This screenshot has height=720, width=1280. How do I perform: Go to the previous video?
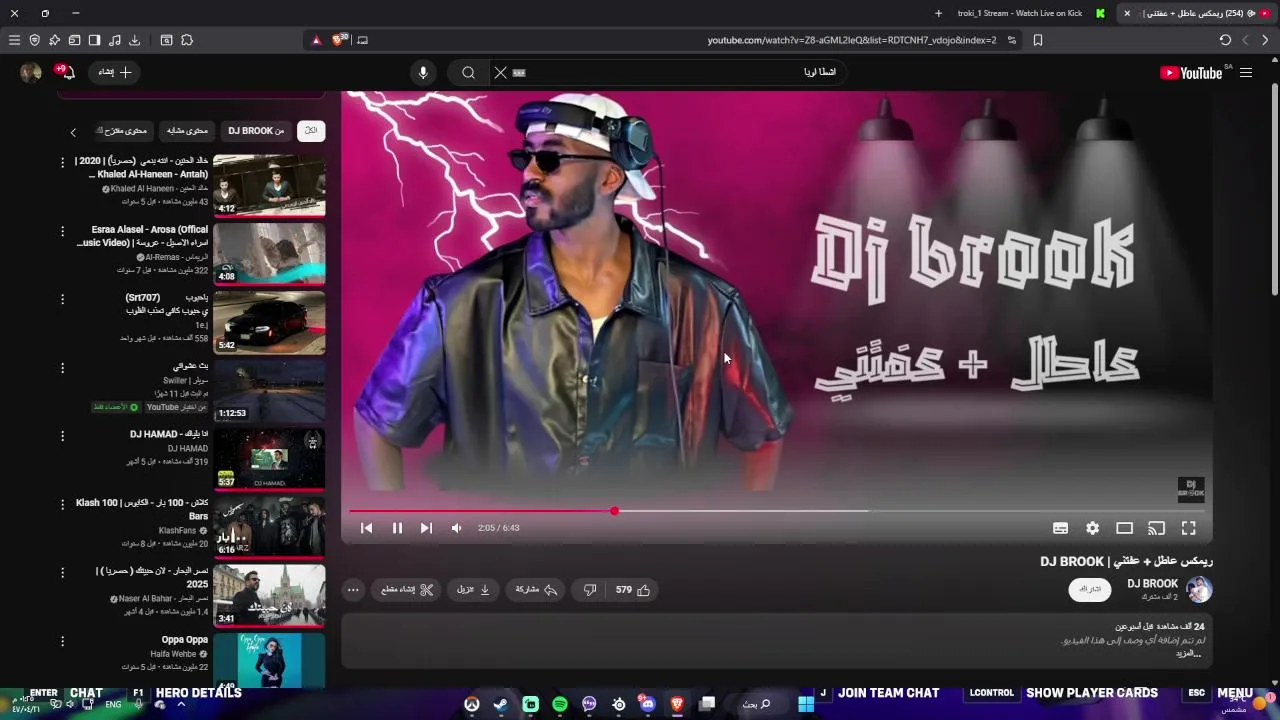coord(366,528)
